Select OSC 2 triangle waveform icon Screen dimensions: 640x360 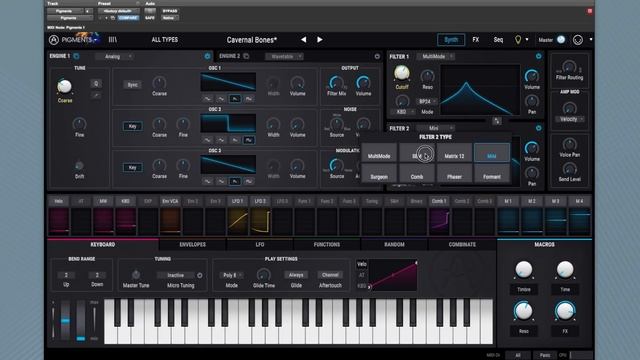tap(221, 140)
